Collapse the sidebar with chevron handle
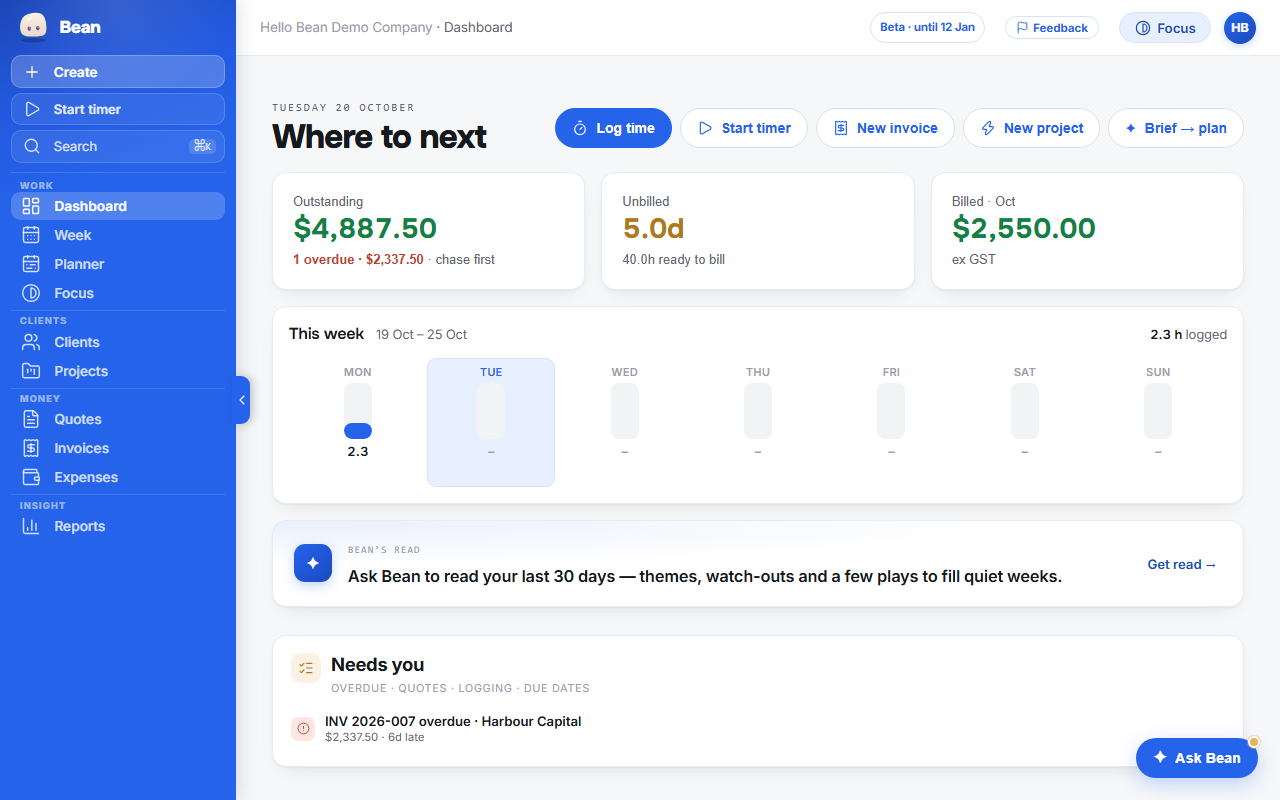Viewport: 1280px width, 800px height. 242,400
